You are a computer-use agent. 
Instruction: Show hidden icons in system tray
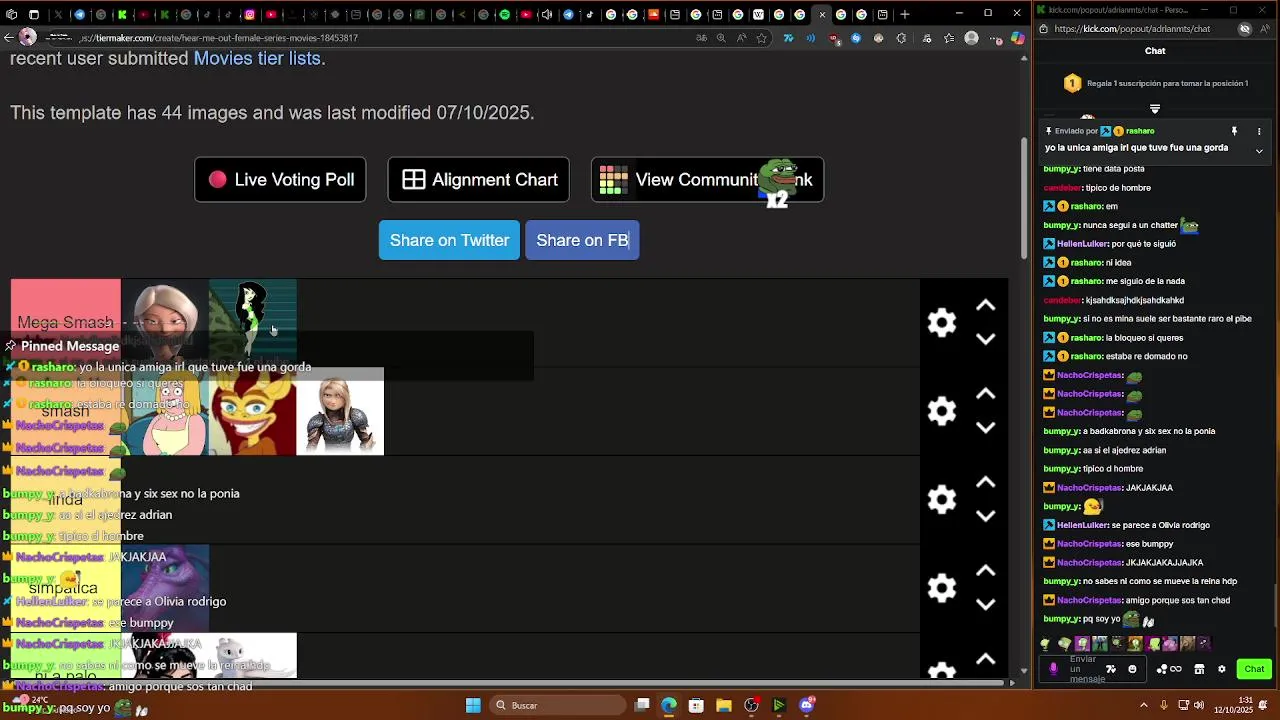point(1144,705)
